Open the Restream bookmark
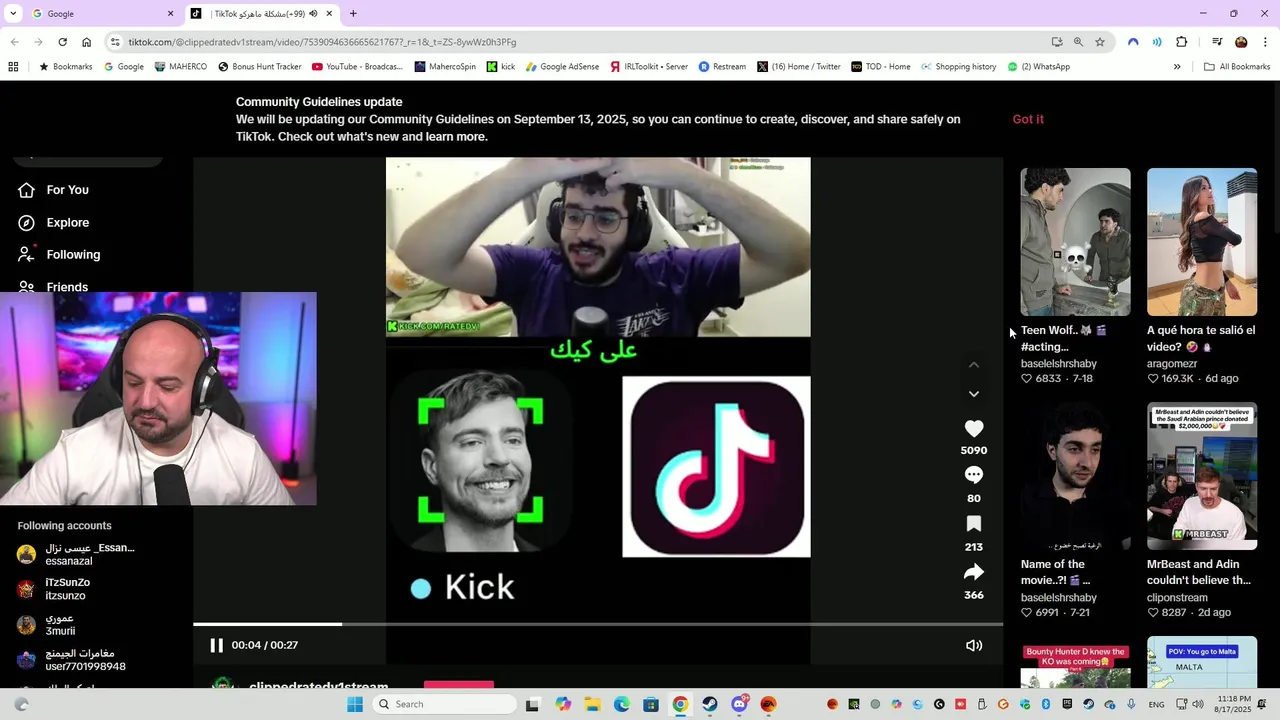Viewport: 1280px width, 720px height. 722,67
